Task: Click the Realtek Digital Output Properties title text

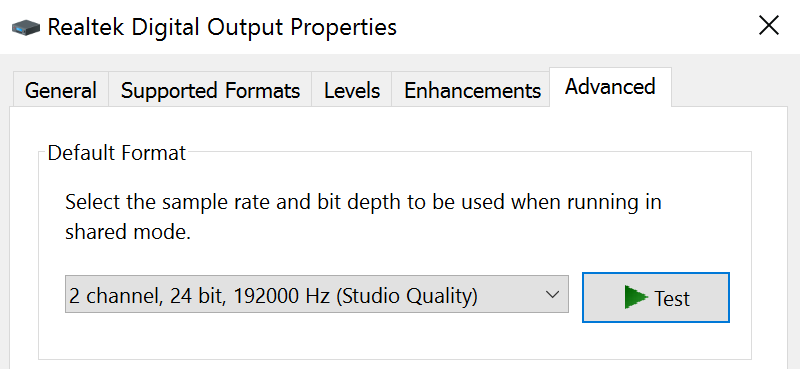Action: coord(222,27)
